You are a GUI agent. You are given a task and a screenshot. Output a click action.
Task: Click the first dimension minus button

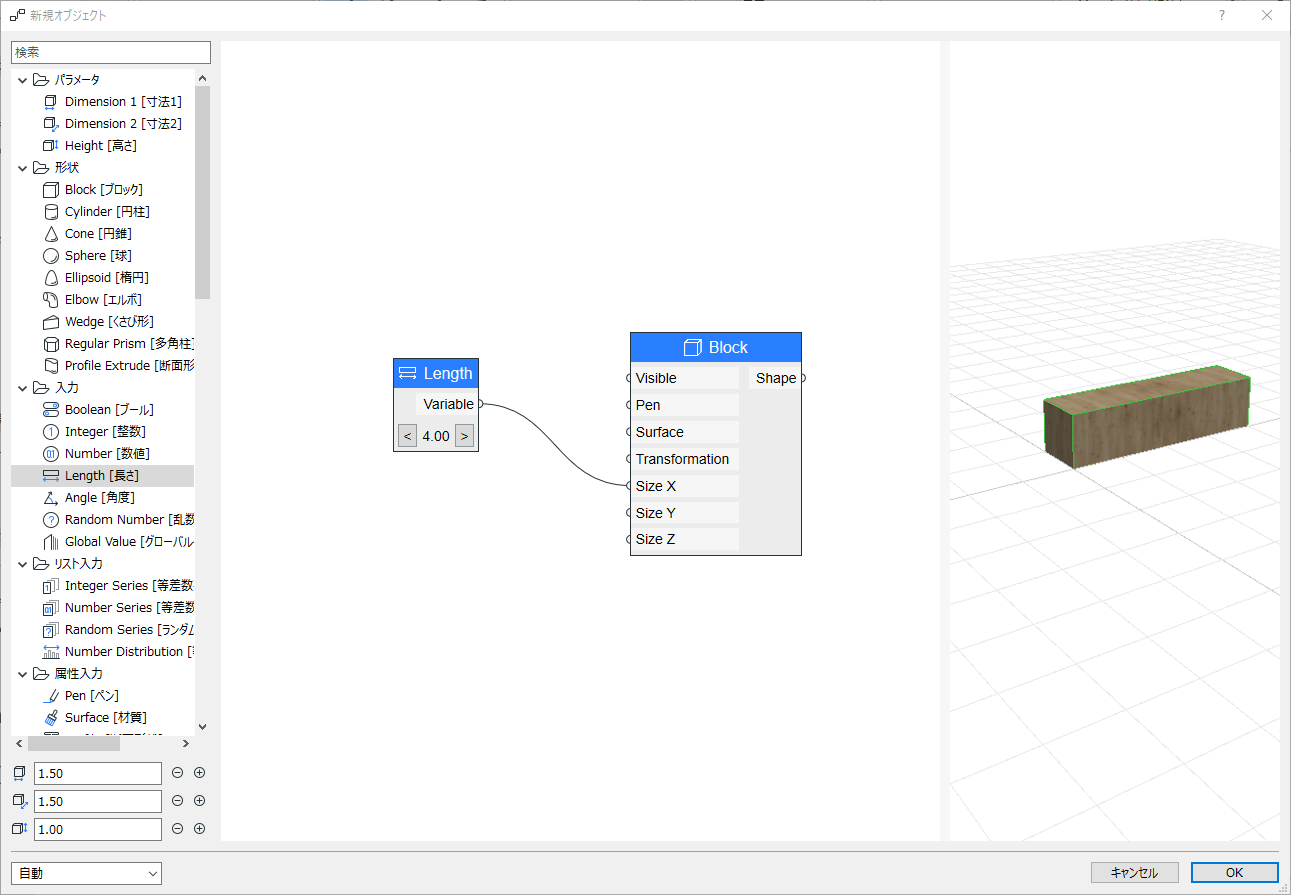[x=178, y=773]
